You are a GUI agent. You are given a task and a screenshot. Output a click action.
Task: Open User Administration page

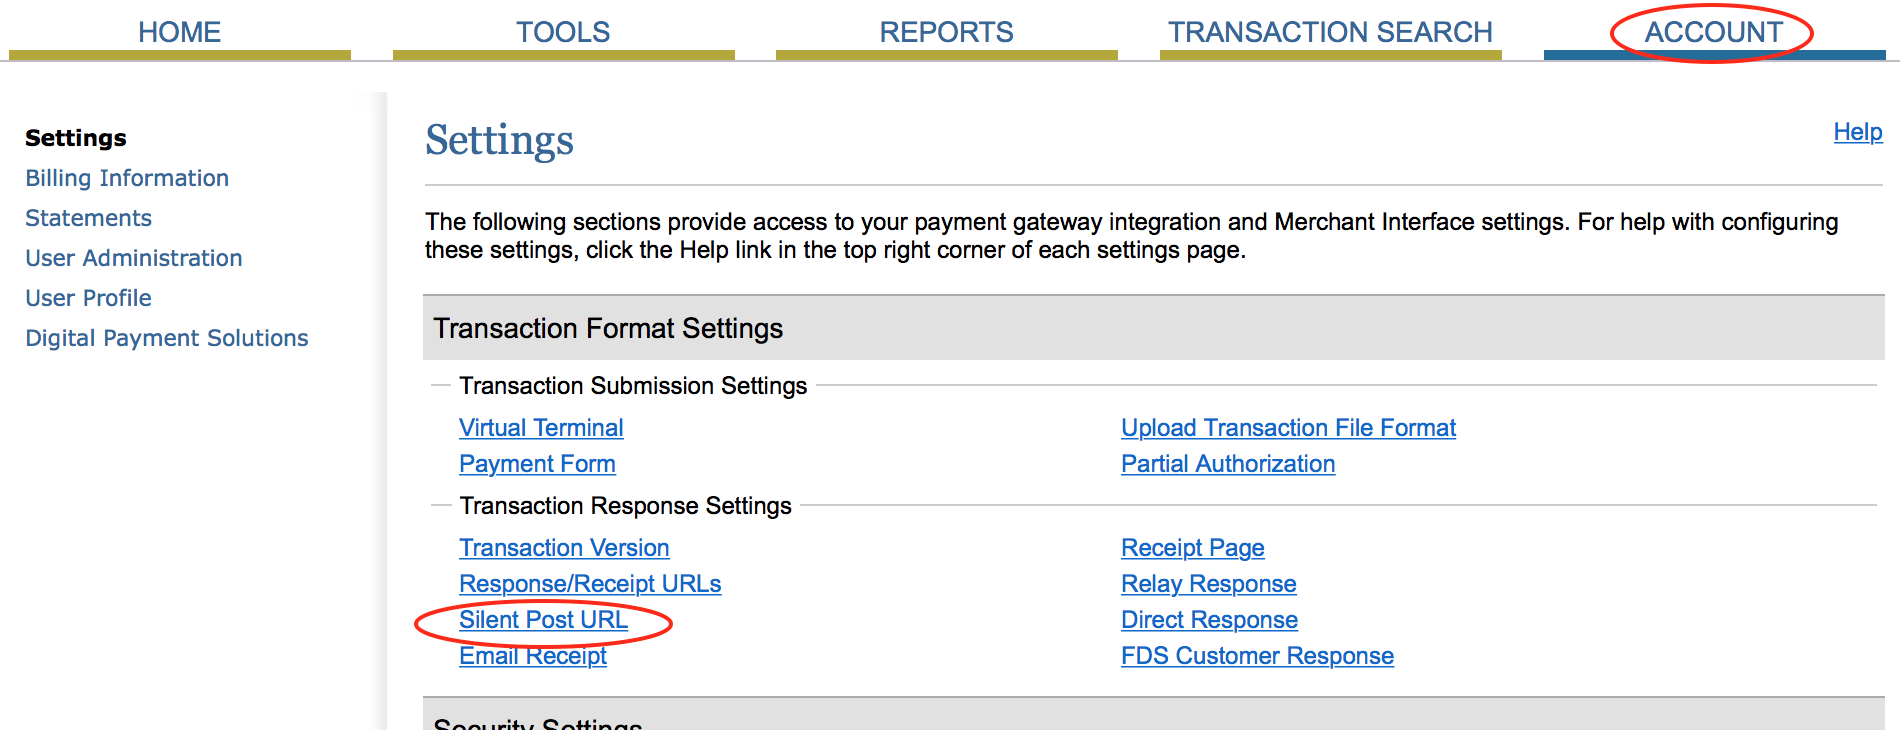134,258
